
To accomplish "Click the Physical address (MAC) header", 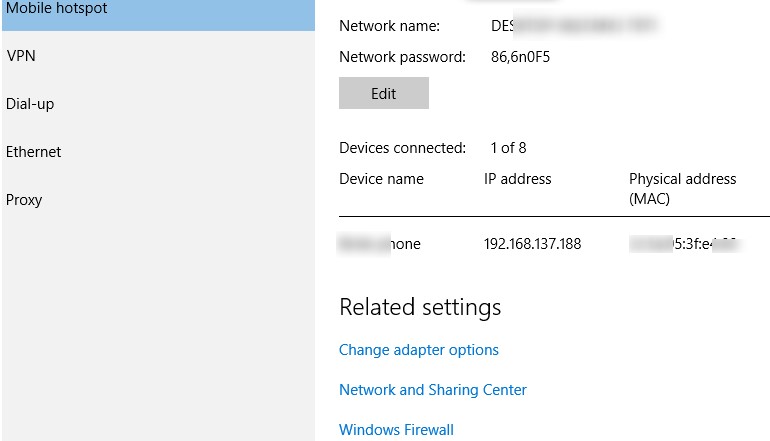I will point(682,188).
